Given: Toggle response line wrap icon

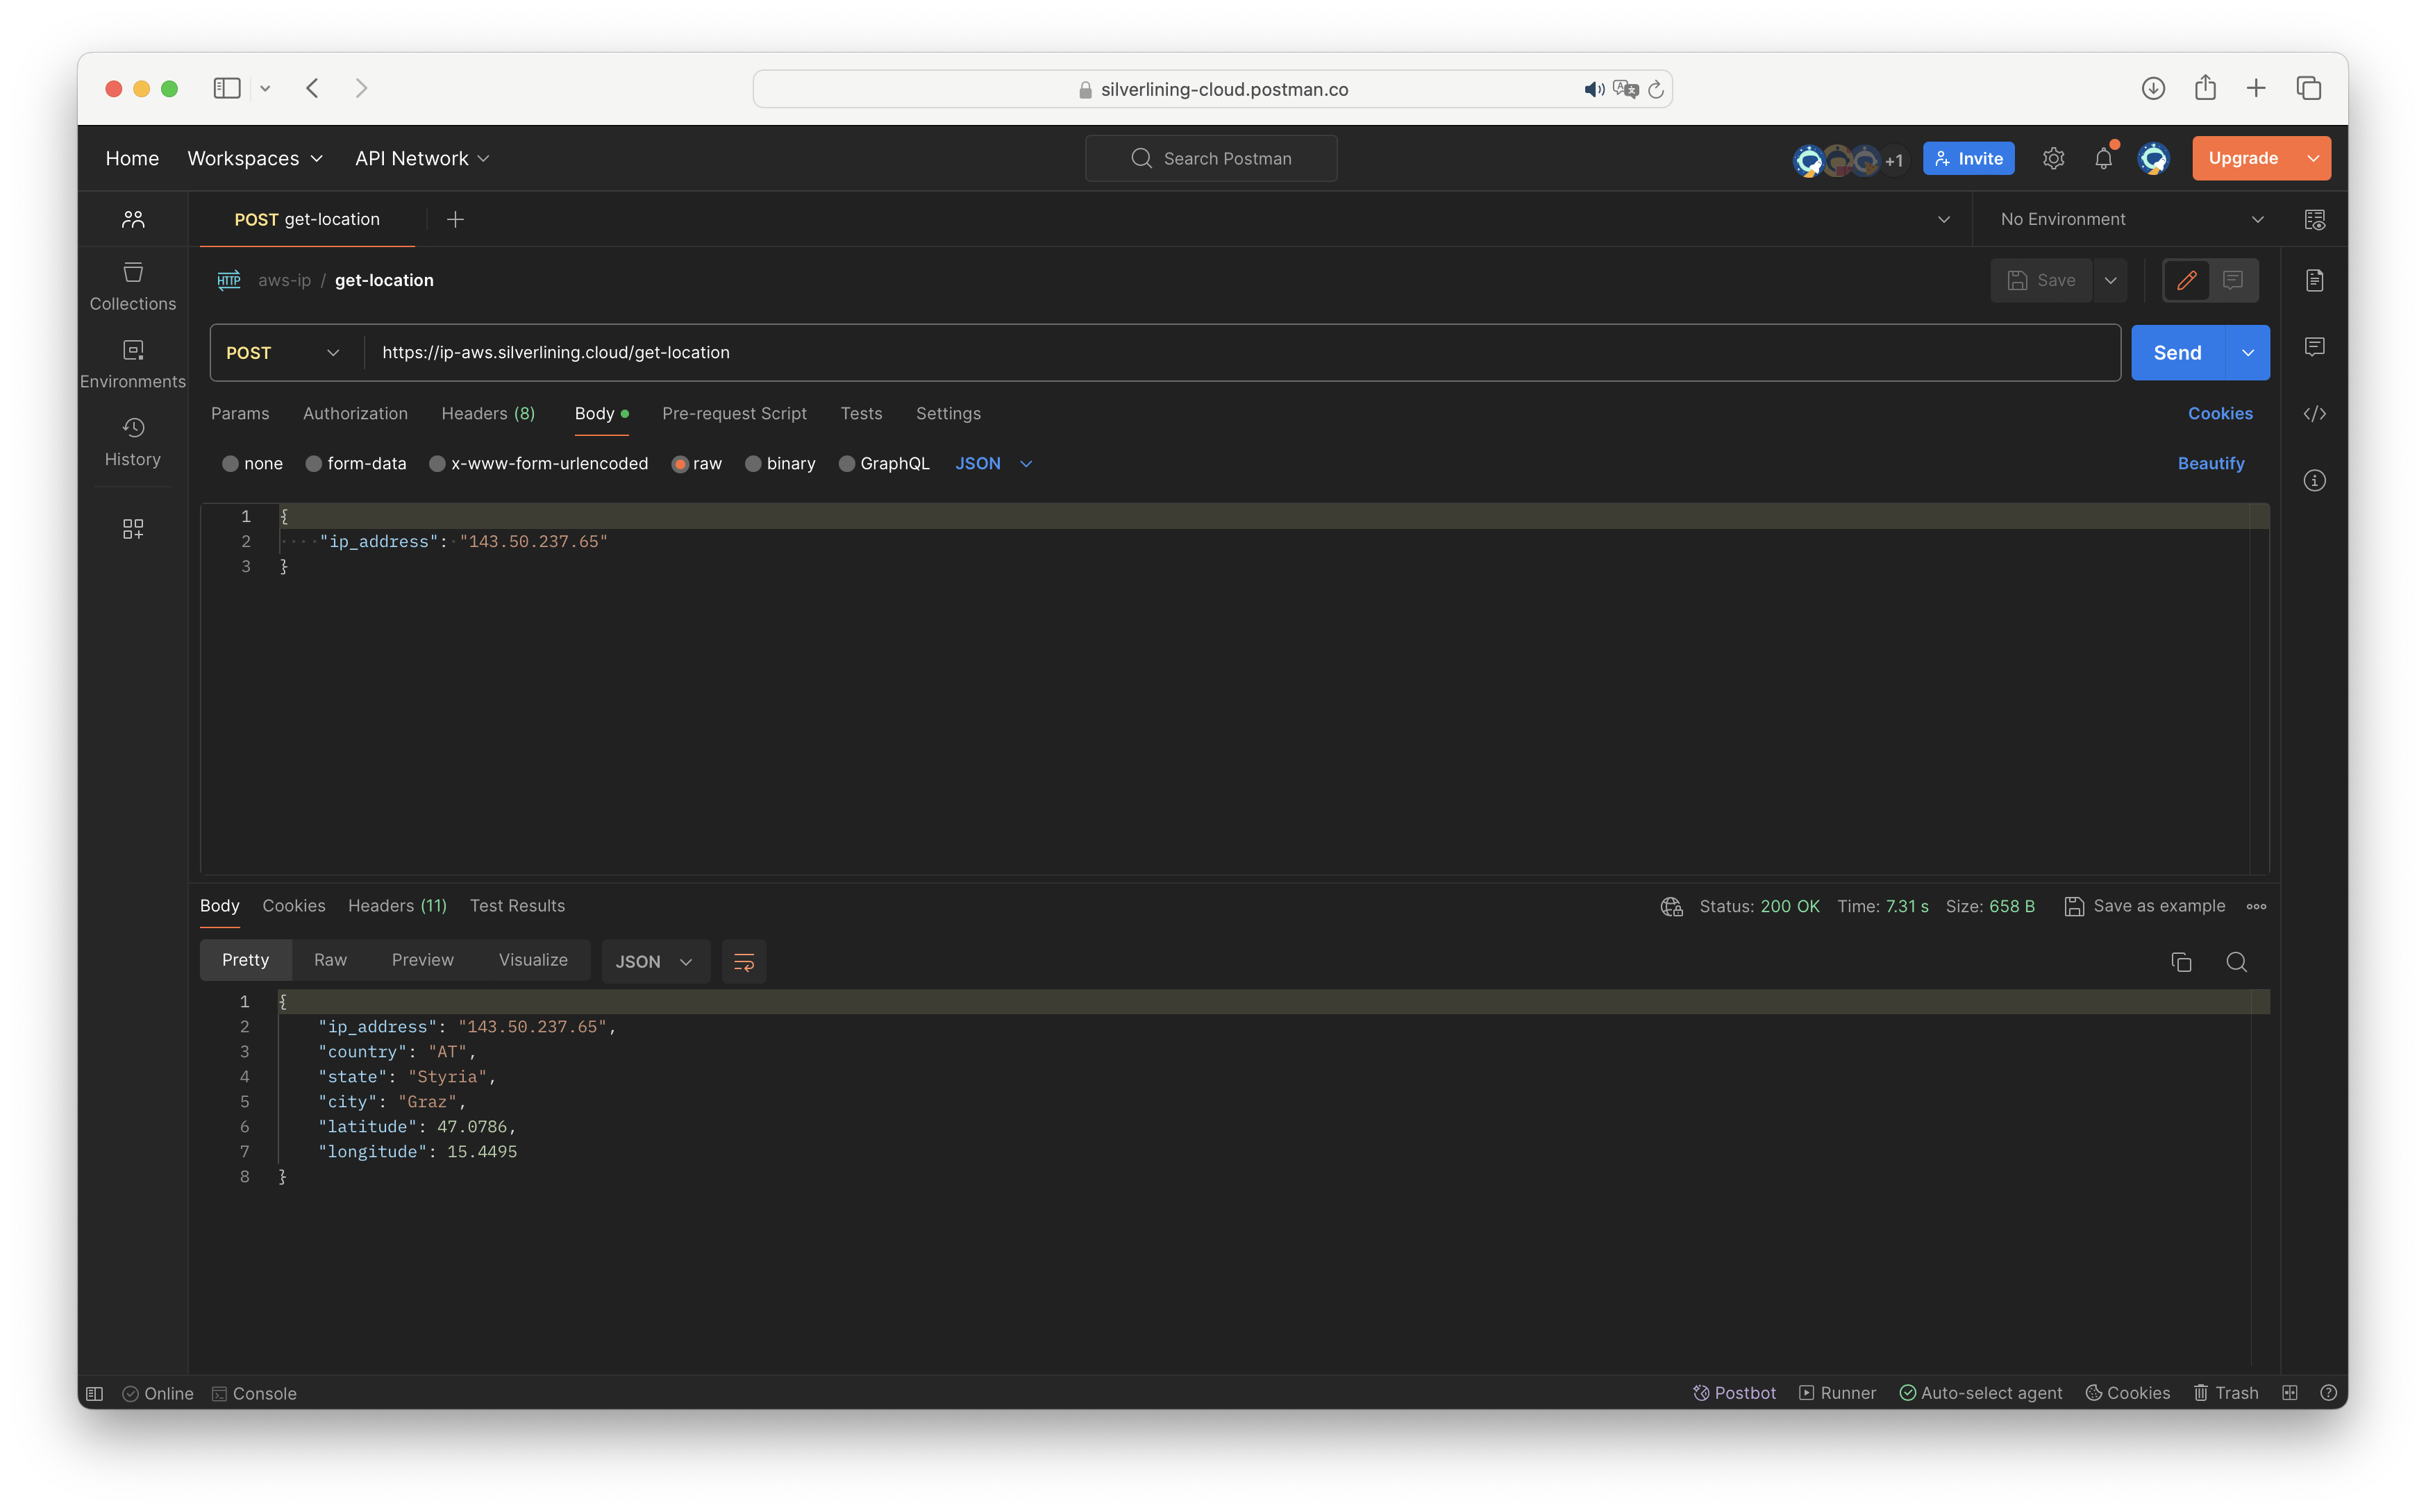Looking at the screenshot, I should (x=744, y=962).
